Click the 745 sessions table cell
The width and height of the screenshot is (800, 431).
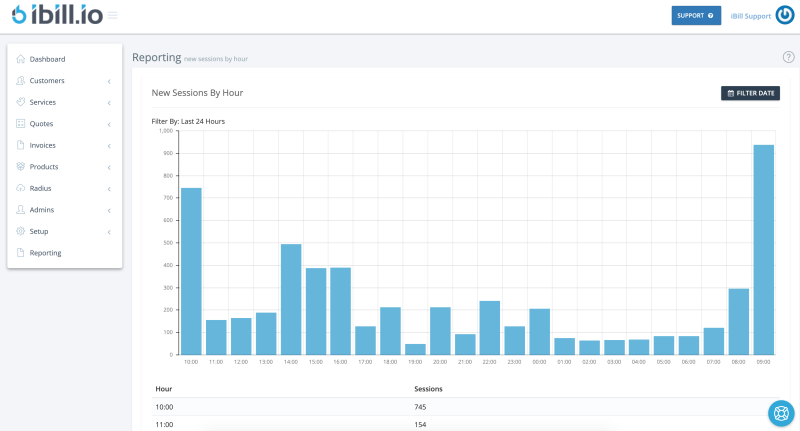click(420, 407)
